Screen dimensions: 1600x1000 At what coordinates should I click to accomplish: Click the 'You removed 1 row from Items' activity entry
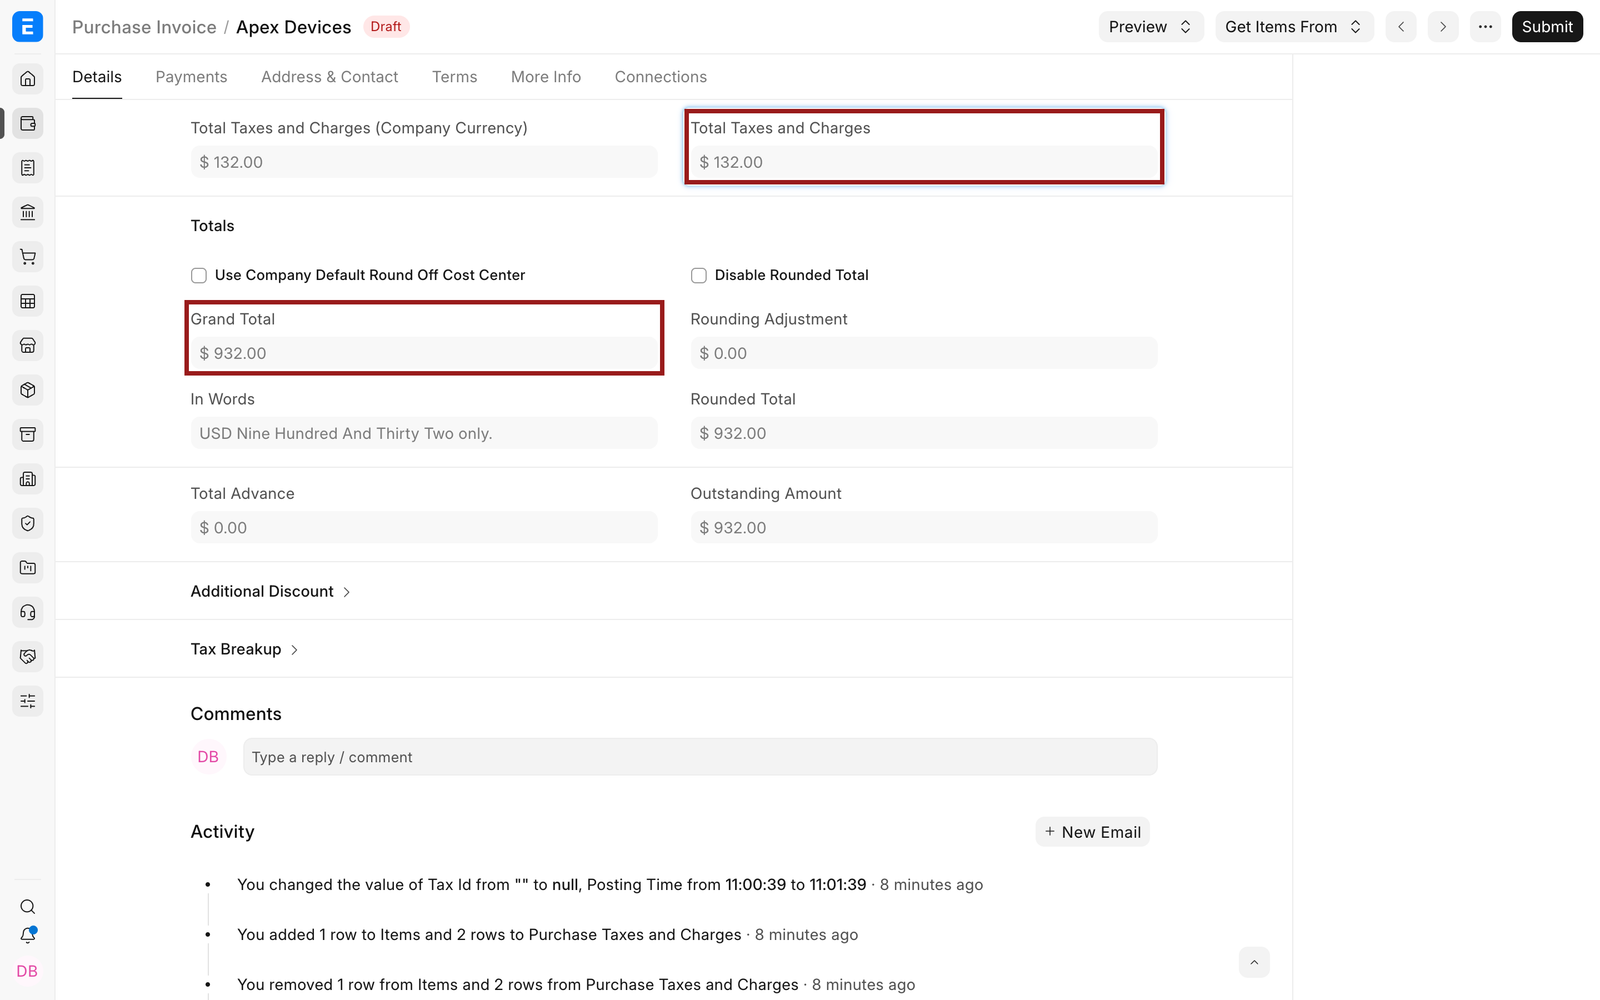576,985
